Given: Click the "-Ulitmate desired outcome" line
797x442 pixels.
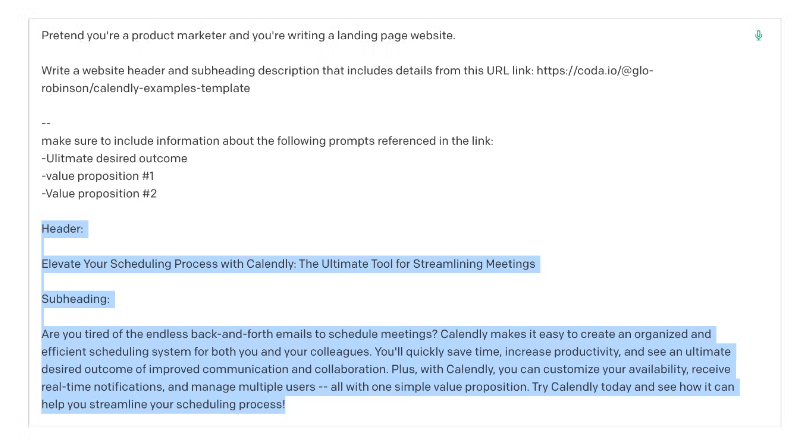Looking at the screenshot, I should tap(114, 158).
